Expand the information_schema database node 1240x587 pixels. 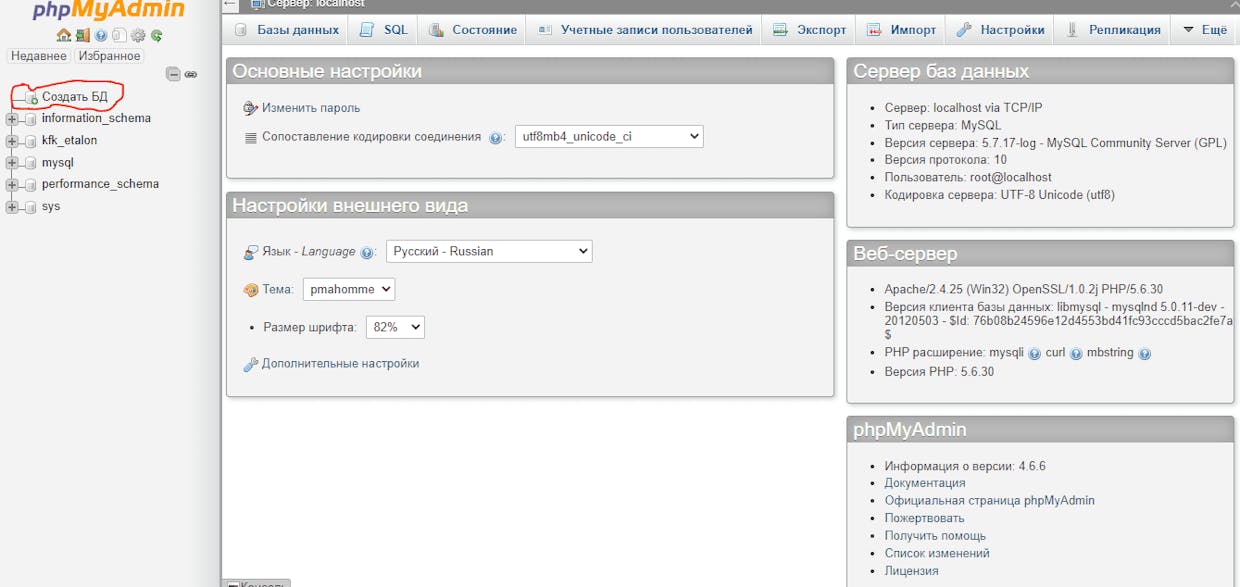13,119
